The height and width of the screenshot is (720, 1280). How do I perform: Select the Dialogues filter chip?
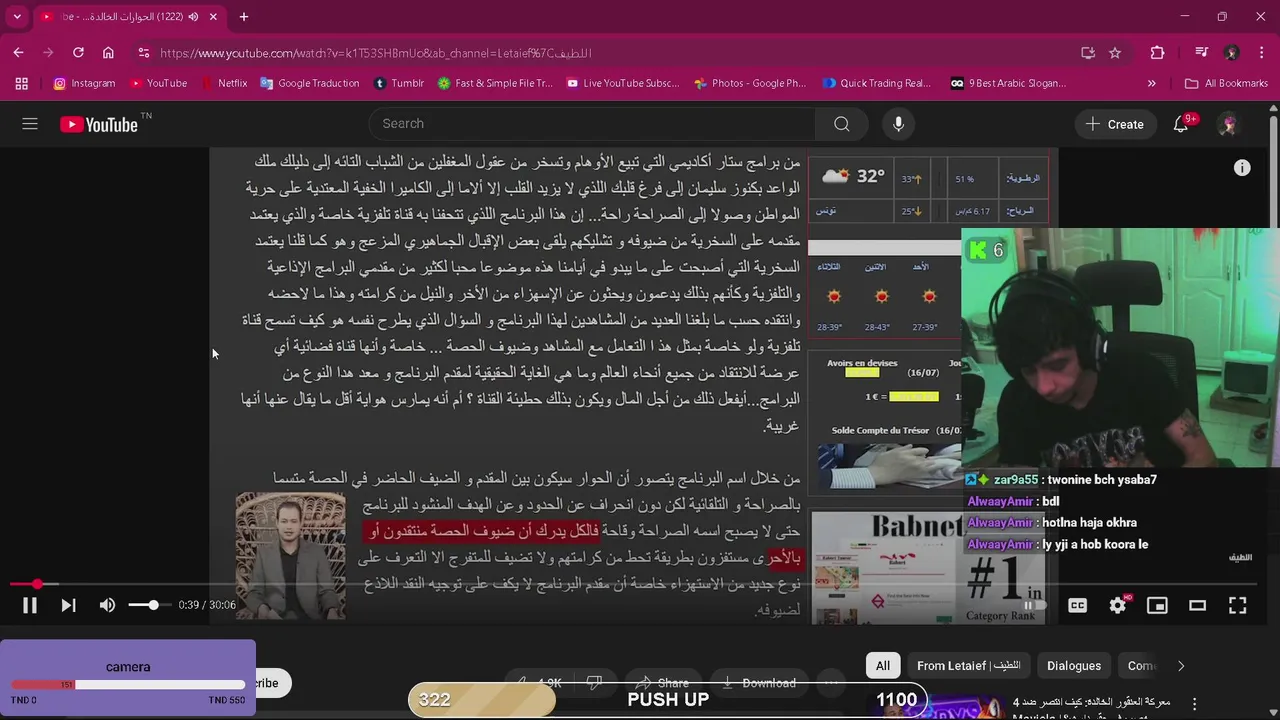(x=1074, y=666)
